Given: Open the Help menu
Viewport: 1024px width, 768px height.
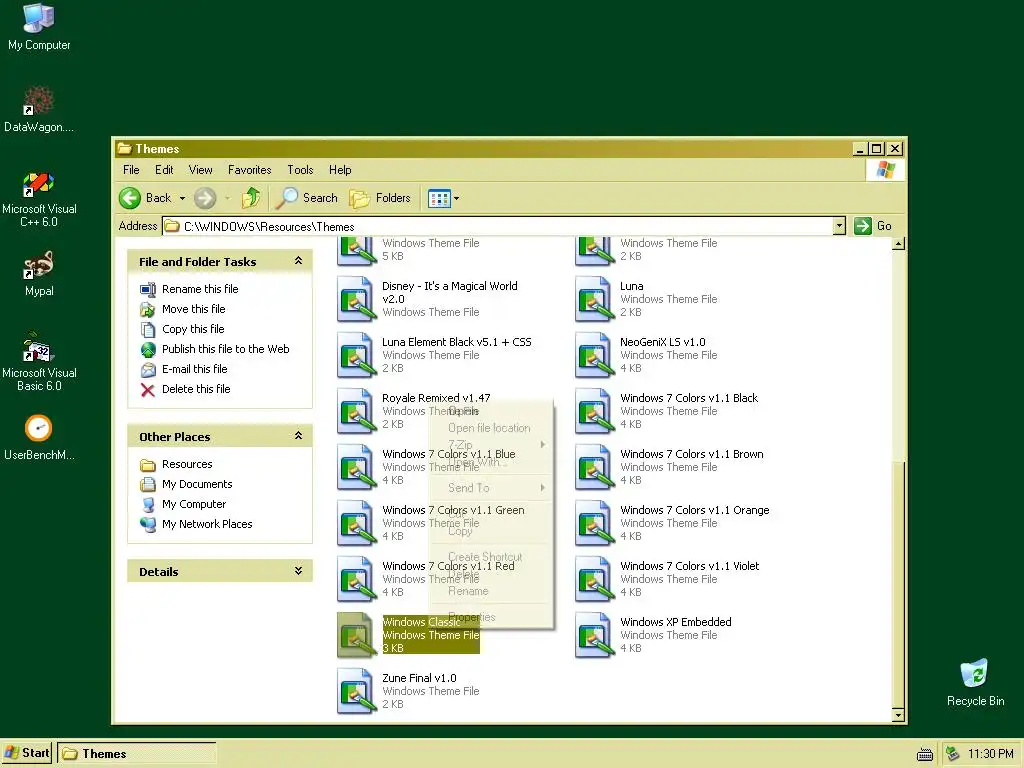Looking at the screenshot, I should coord(340,170).
